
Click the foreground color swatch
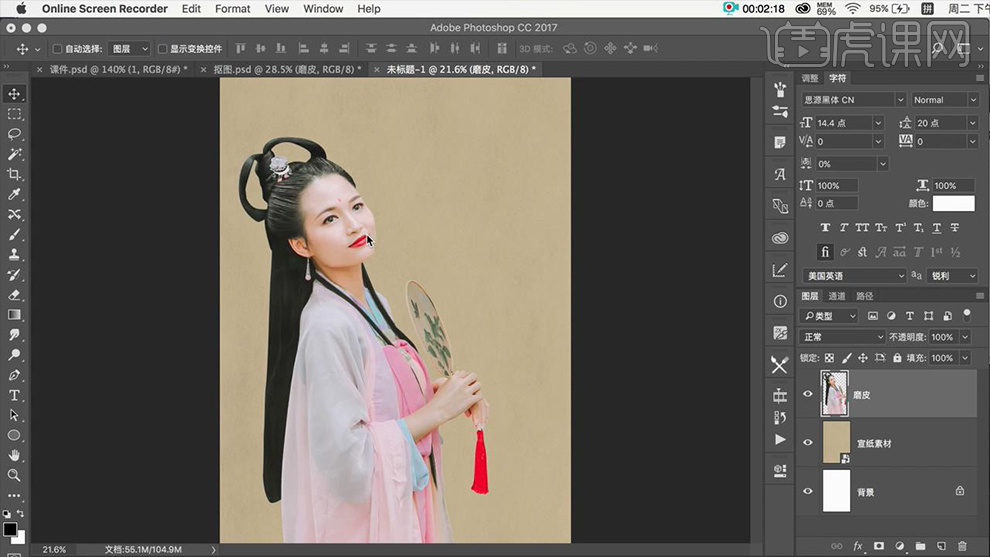[9, 529]
